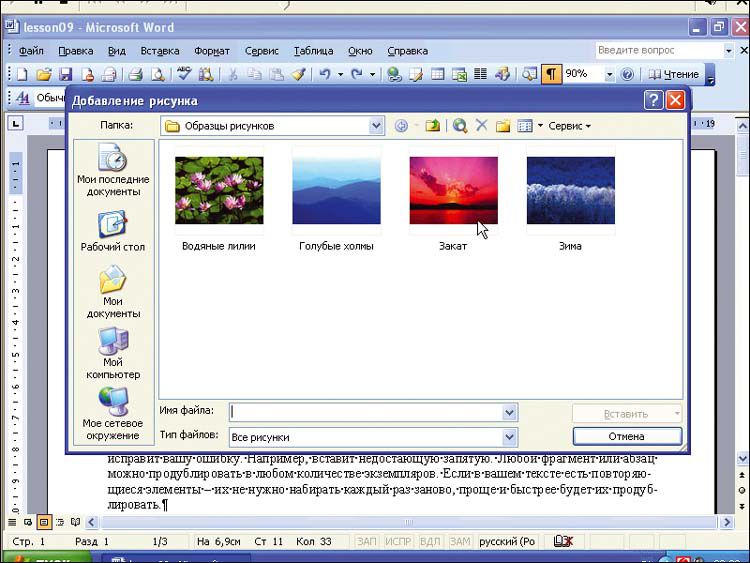Open 'Мои документы' folder shortcut

113,291
